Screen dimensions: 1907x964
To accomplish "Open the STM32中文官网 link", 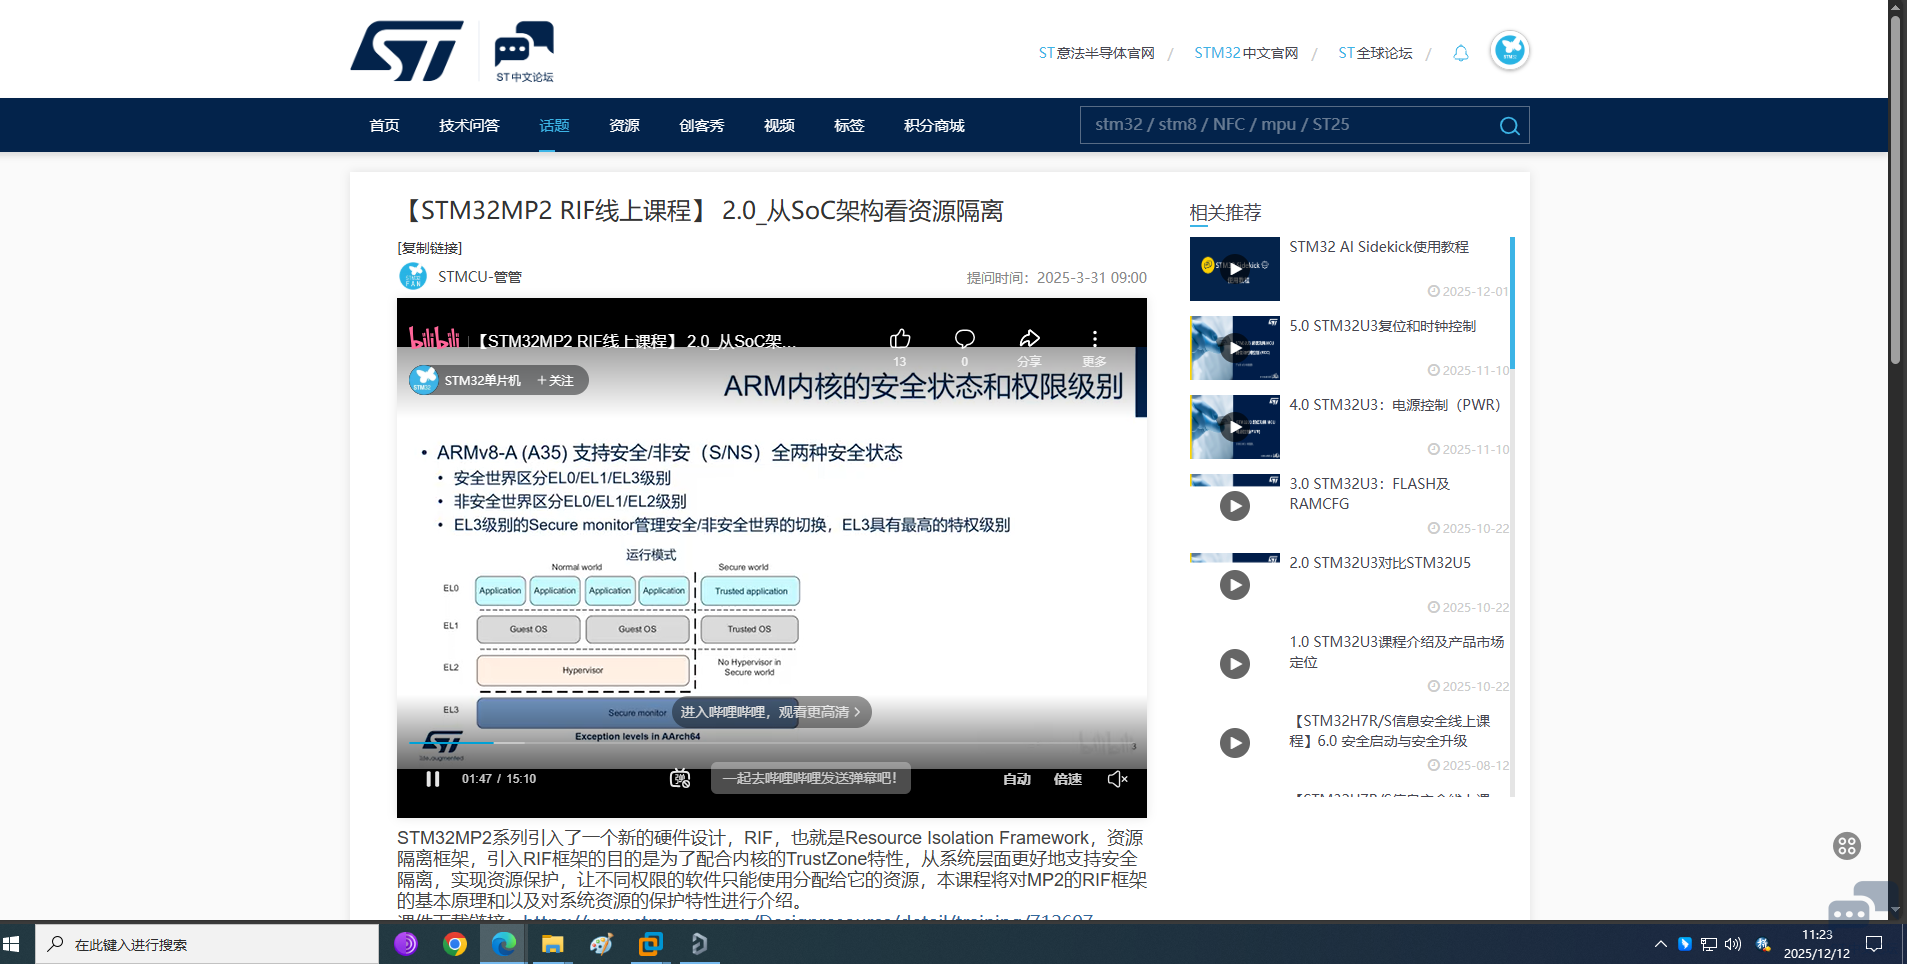I will [1246, 53].
